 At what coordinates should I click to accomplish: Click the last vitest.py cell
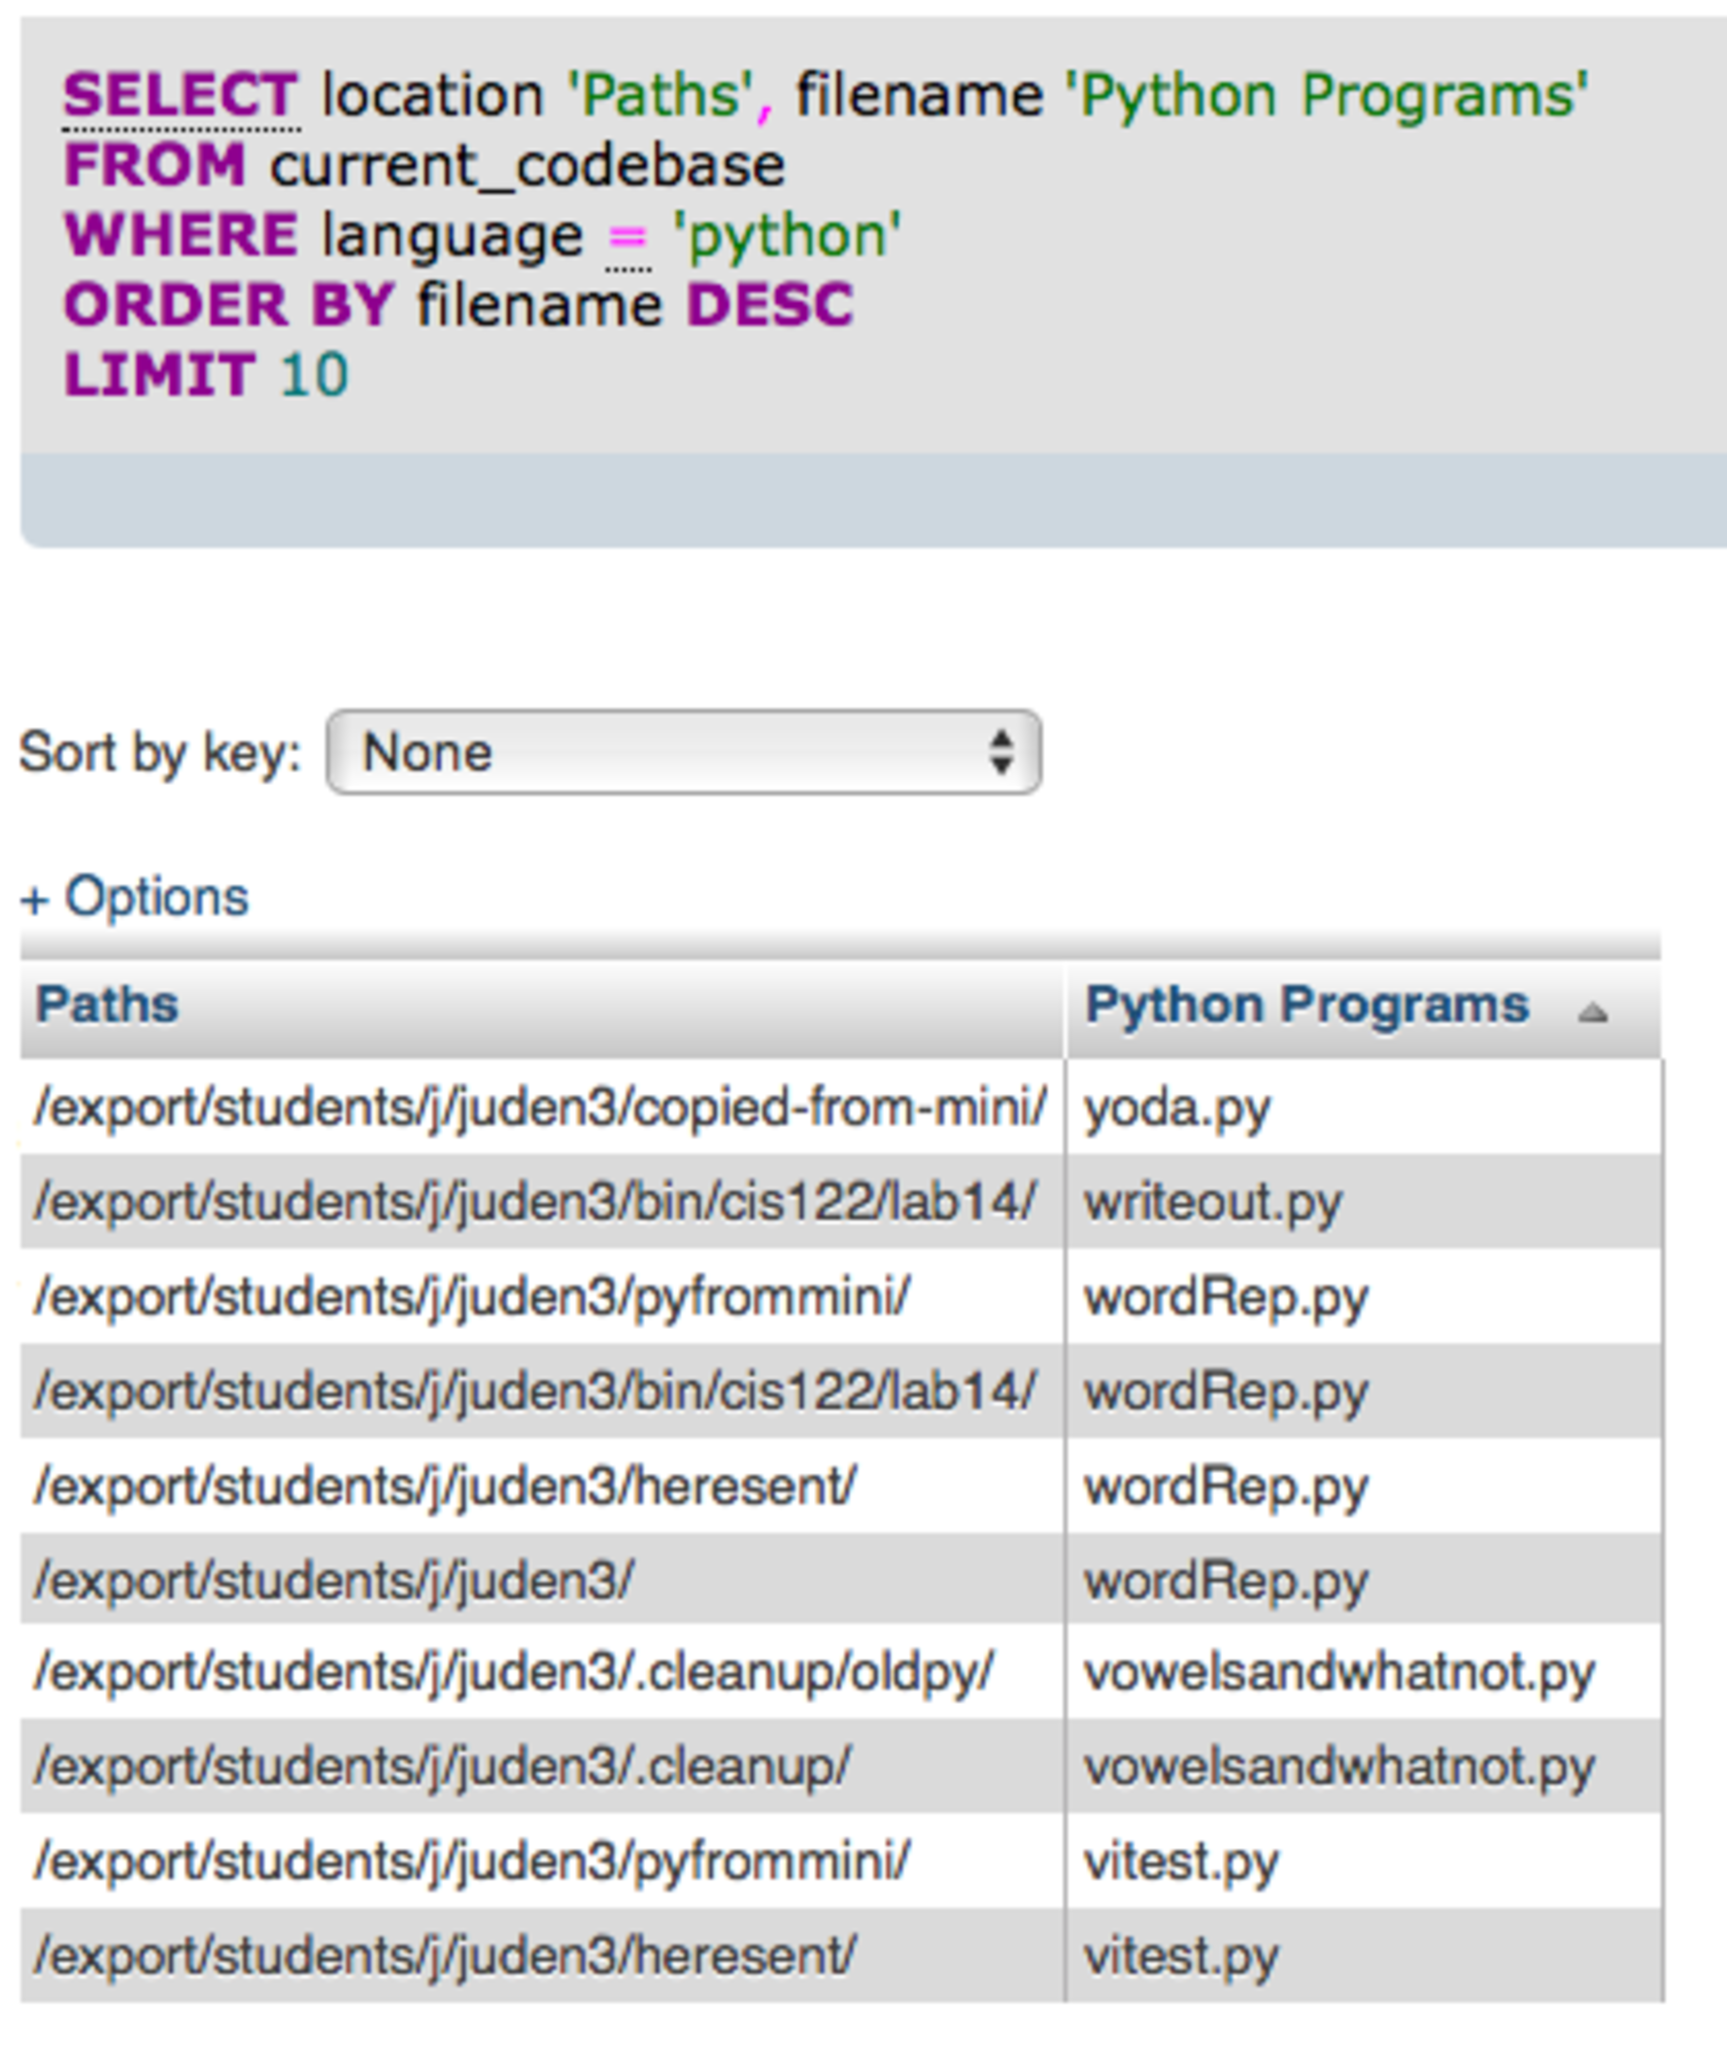1181,1956
